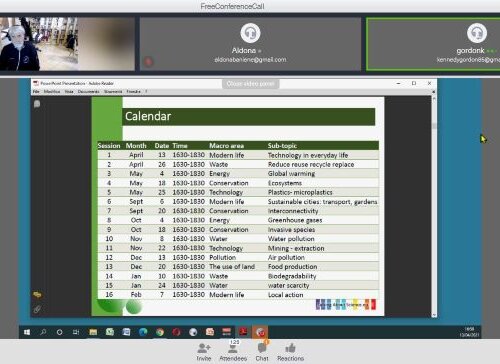Click the Calendar slide title banner
This screenshot has width=500, height=364.
point(249,117)
